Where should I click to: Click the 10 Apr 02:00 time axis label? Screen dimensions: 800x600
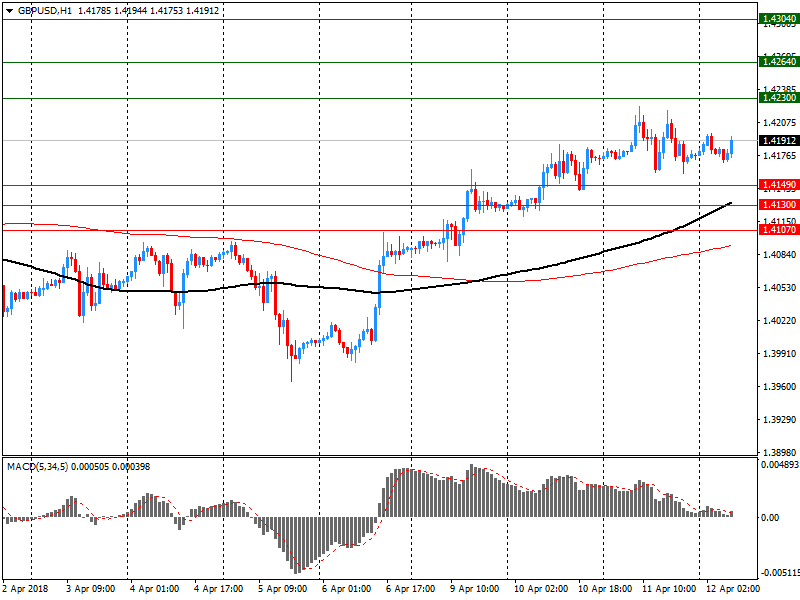(x=541, y=589)
